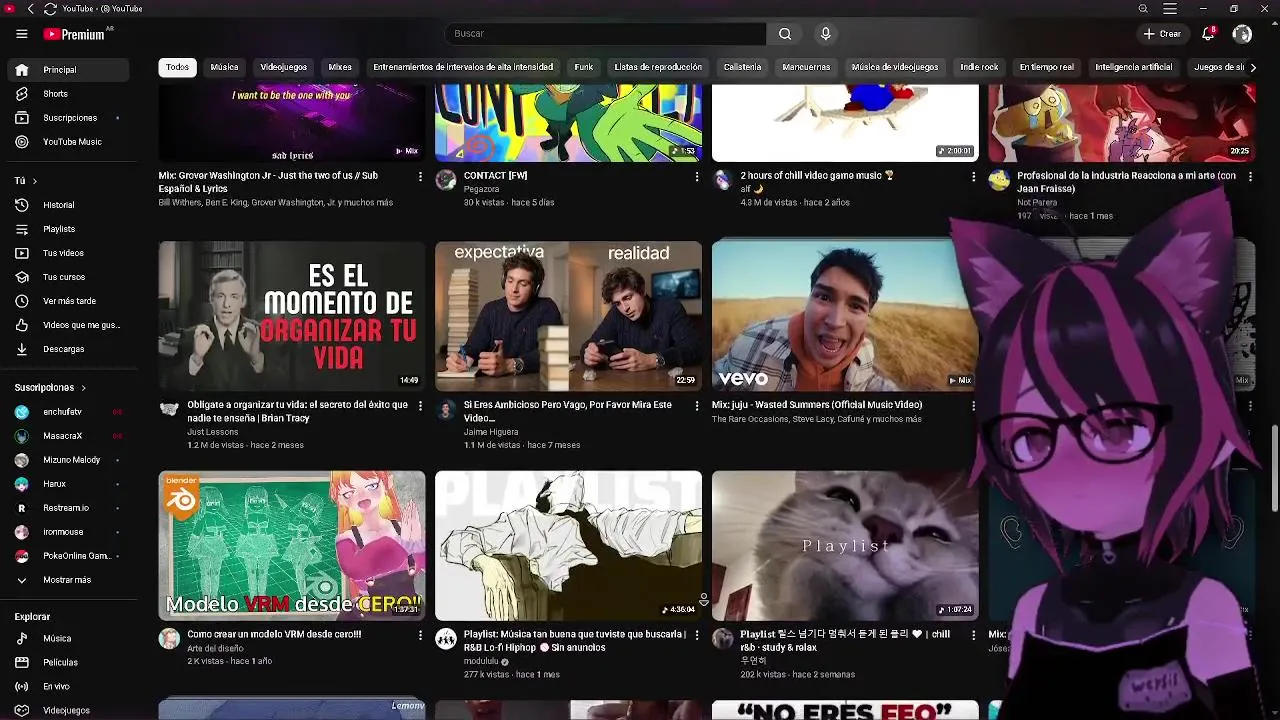Screen dimensions: 1280x720
Task: Expand the Suscripciones section header
Action: tap(50, 387)
